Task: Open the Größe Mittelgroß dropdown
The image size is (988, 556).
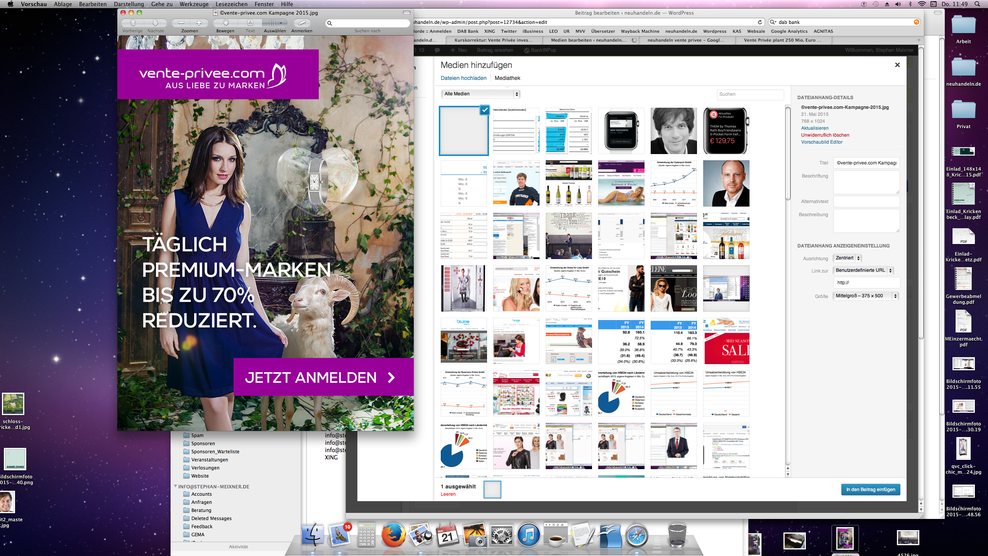Action: [x=866, y=296]
